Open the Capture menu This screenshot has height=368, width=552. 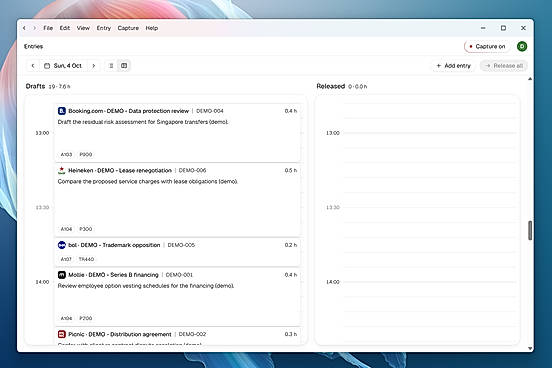[128, 28]
